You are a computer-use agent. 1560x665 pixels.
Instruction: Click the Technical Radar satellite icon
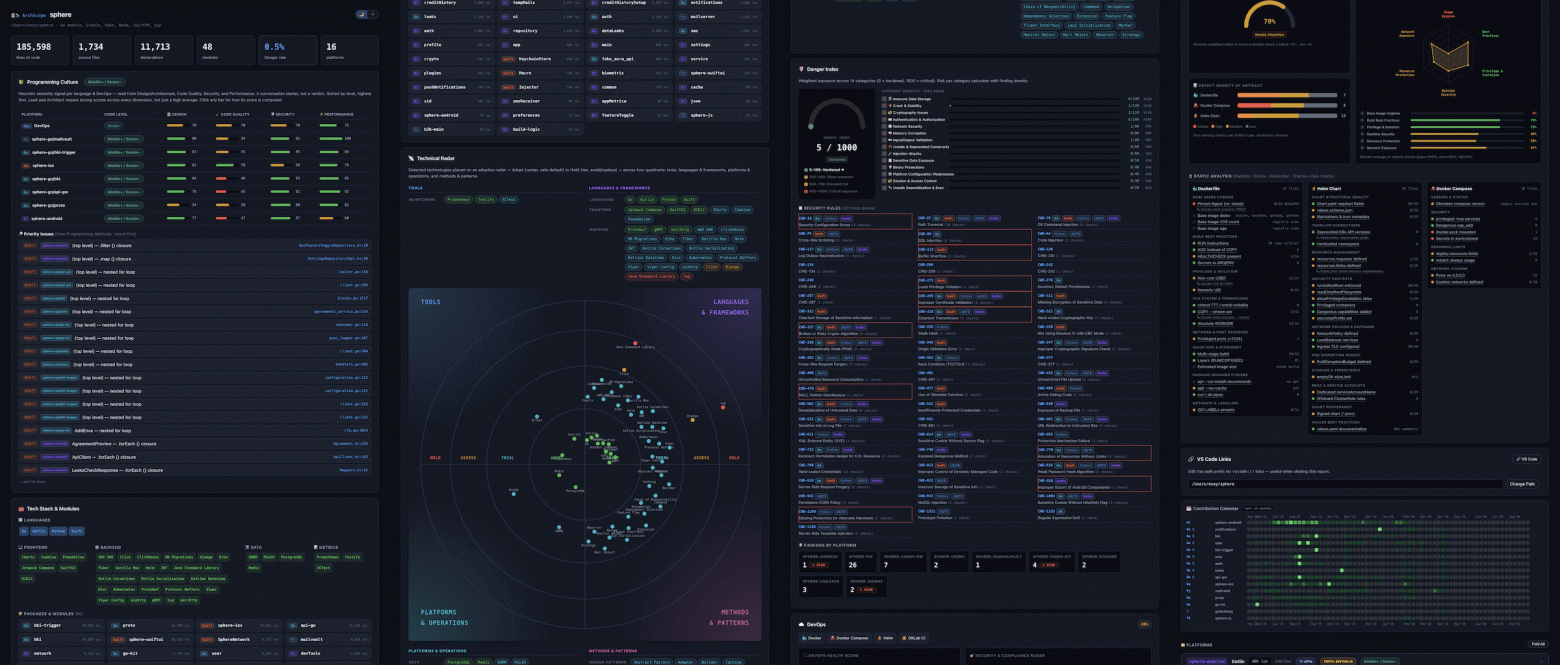click(x=411, y=158)
